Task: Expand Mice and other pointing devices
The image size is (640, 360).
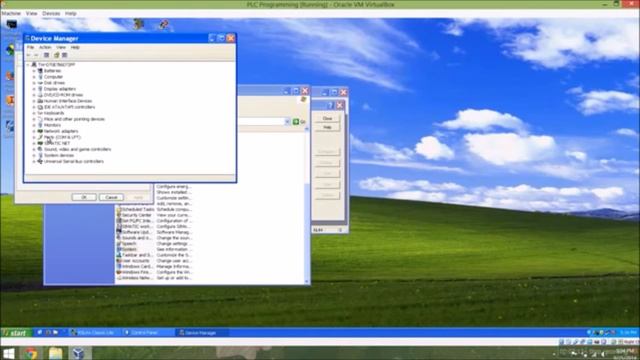Action: pyautogui.click(x=34, y=119)
